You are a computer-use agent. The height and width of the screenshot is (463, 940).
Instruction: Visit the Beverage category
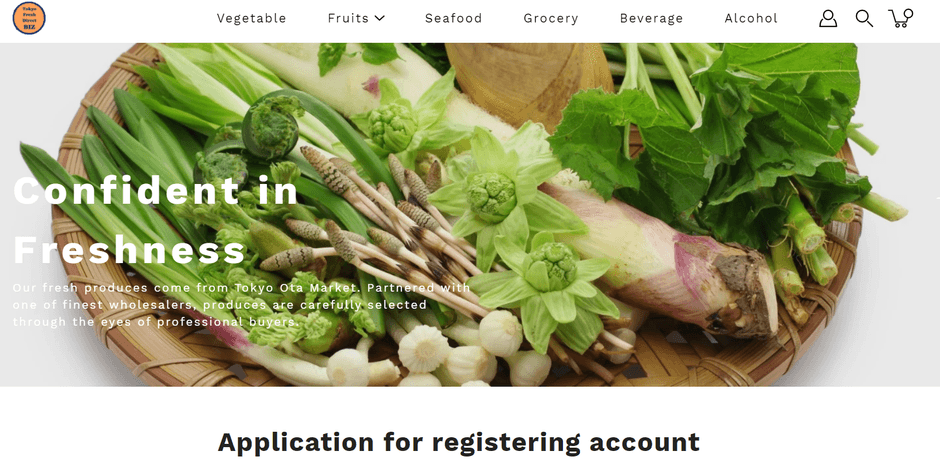[651, 19]
